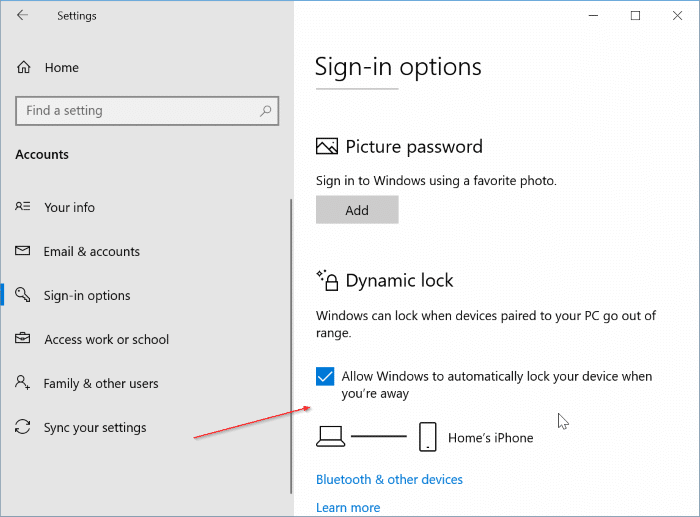Open Email & accounts page
Screen dimensions: 700x517
click(x=92, y=251)
